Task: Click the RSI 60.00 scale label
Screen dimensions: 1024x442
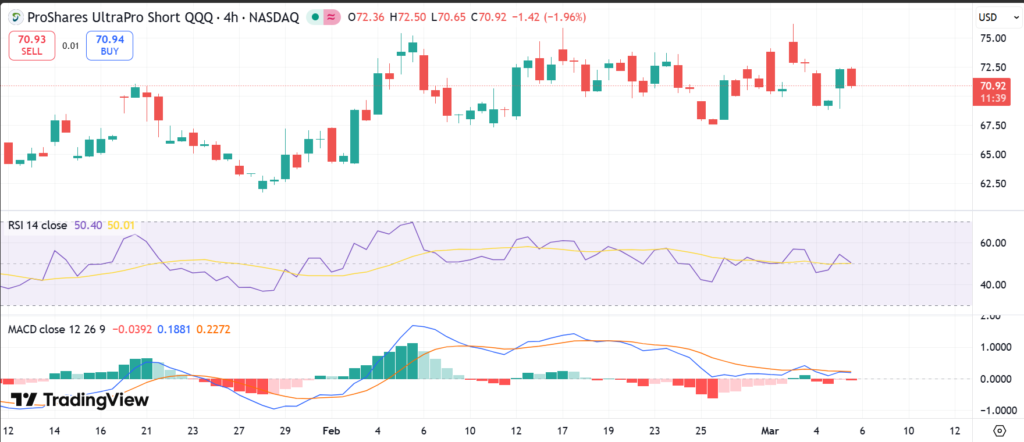Action: [x=993, y=243]
